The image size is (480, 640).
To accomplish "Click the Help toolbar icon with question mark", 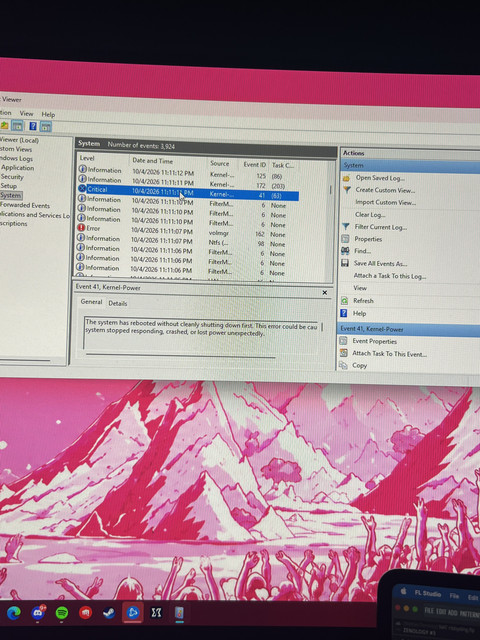I will point(33,126).
